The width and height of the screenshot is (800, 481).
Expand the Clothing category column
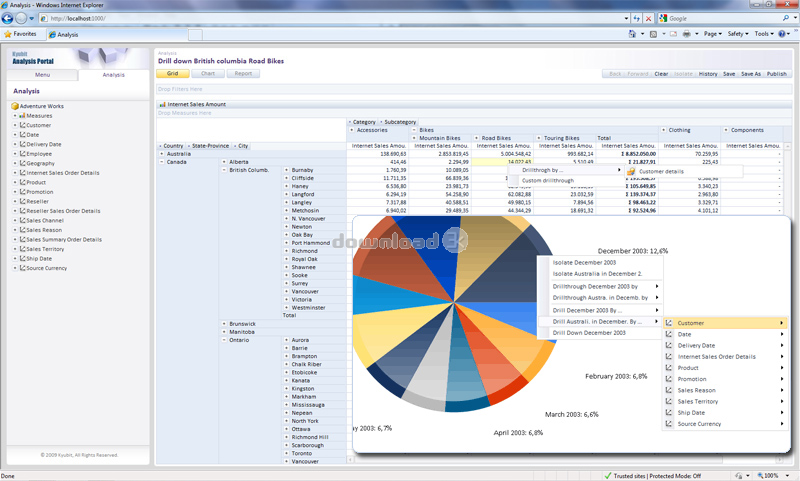[663, 130]
